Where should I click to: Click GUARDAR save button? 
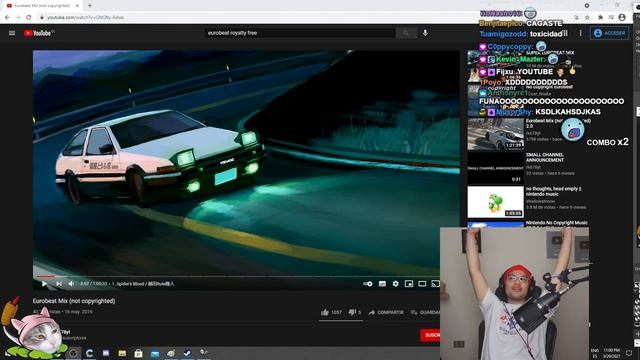(425, 312)
